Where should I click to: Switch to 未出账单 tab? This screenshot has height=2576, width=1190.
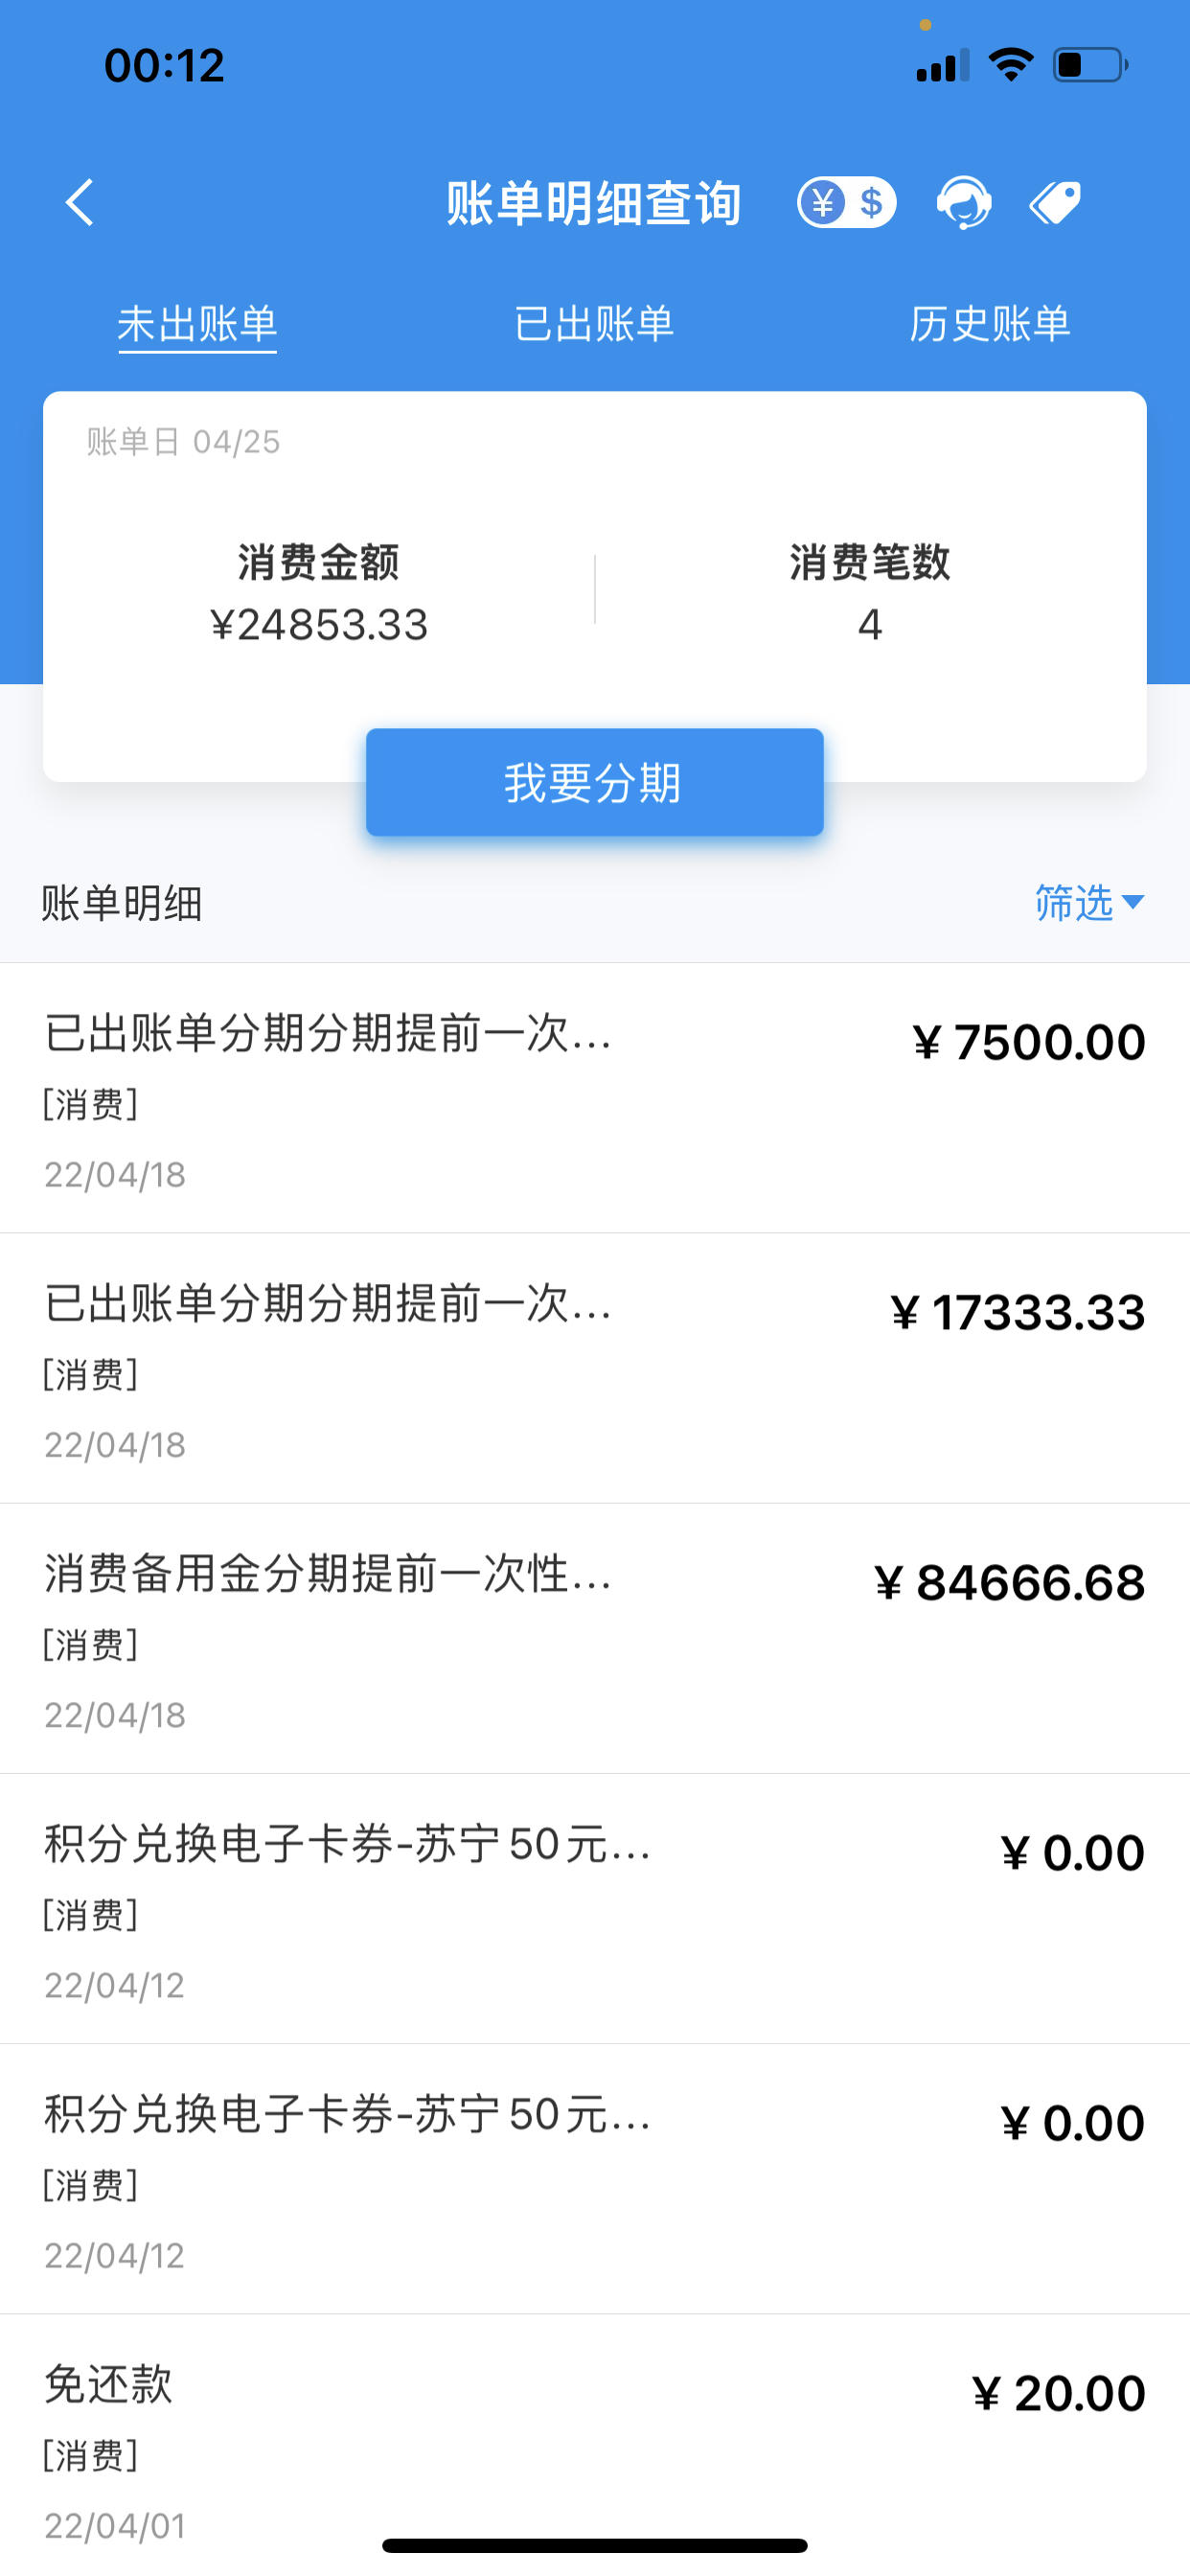pos(197,324)
